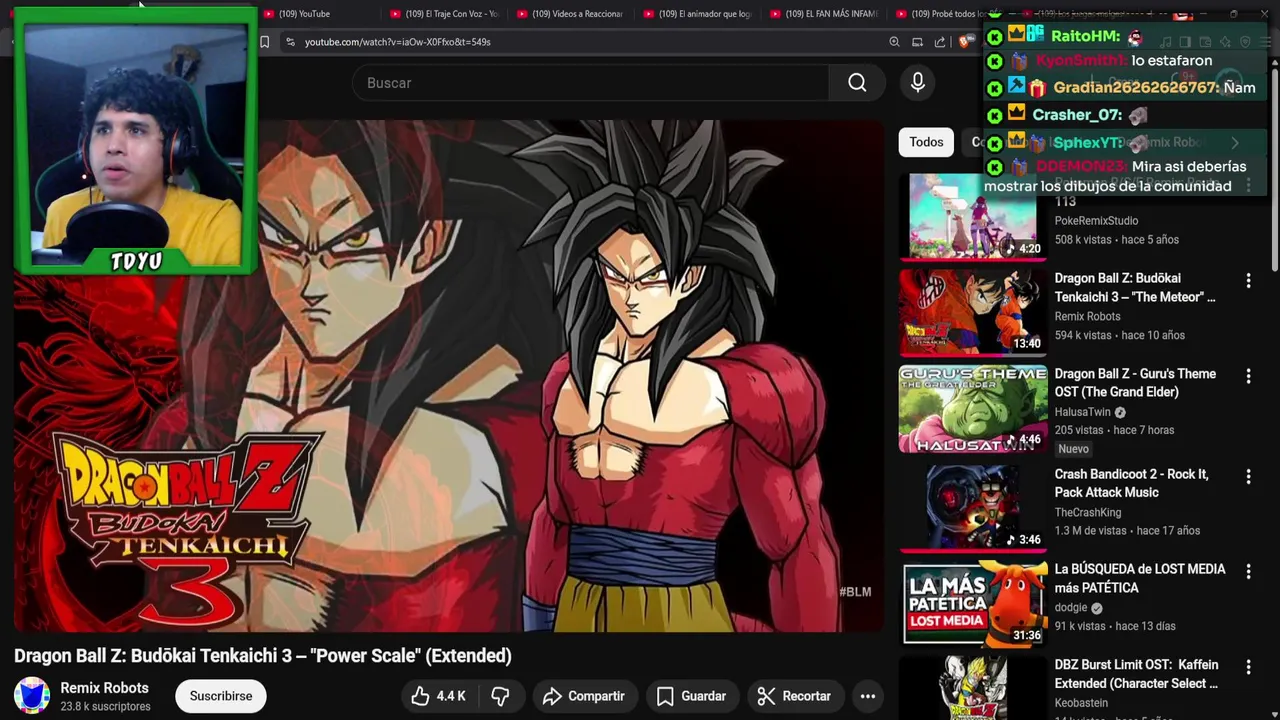Open Crash Bandicoot thumbnail 3:46

(973, 507)
